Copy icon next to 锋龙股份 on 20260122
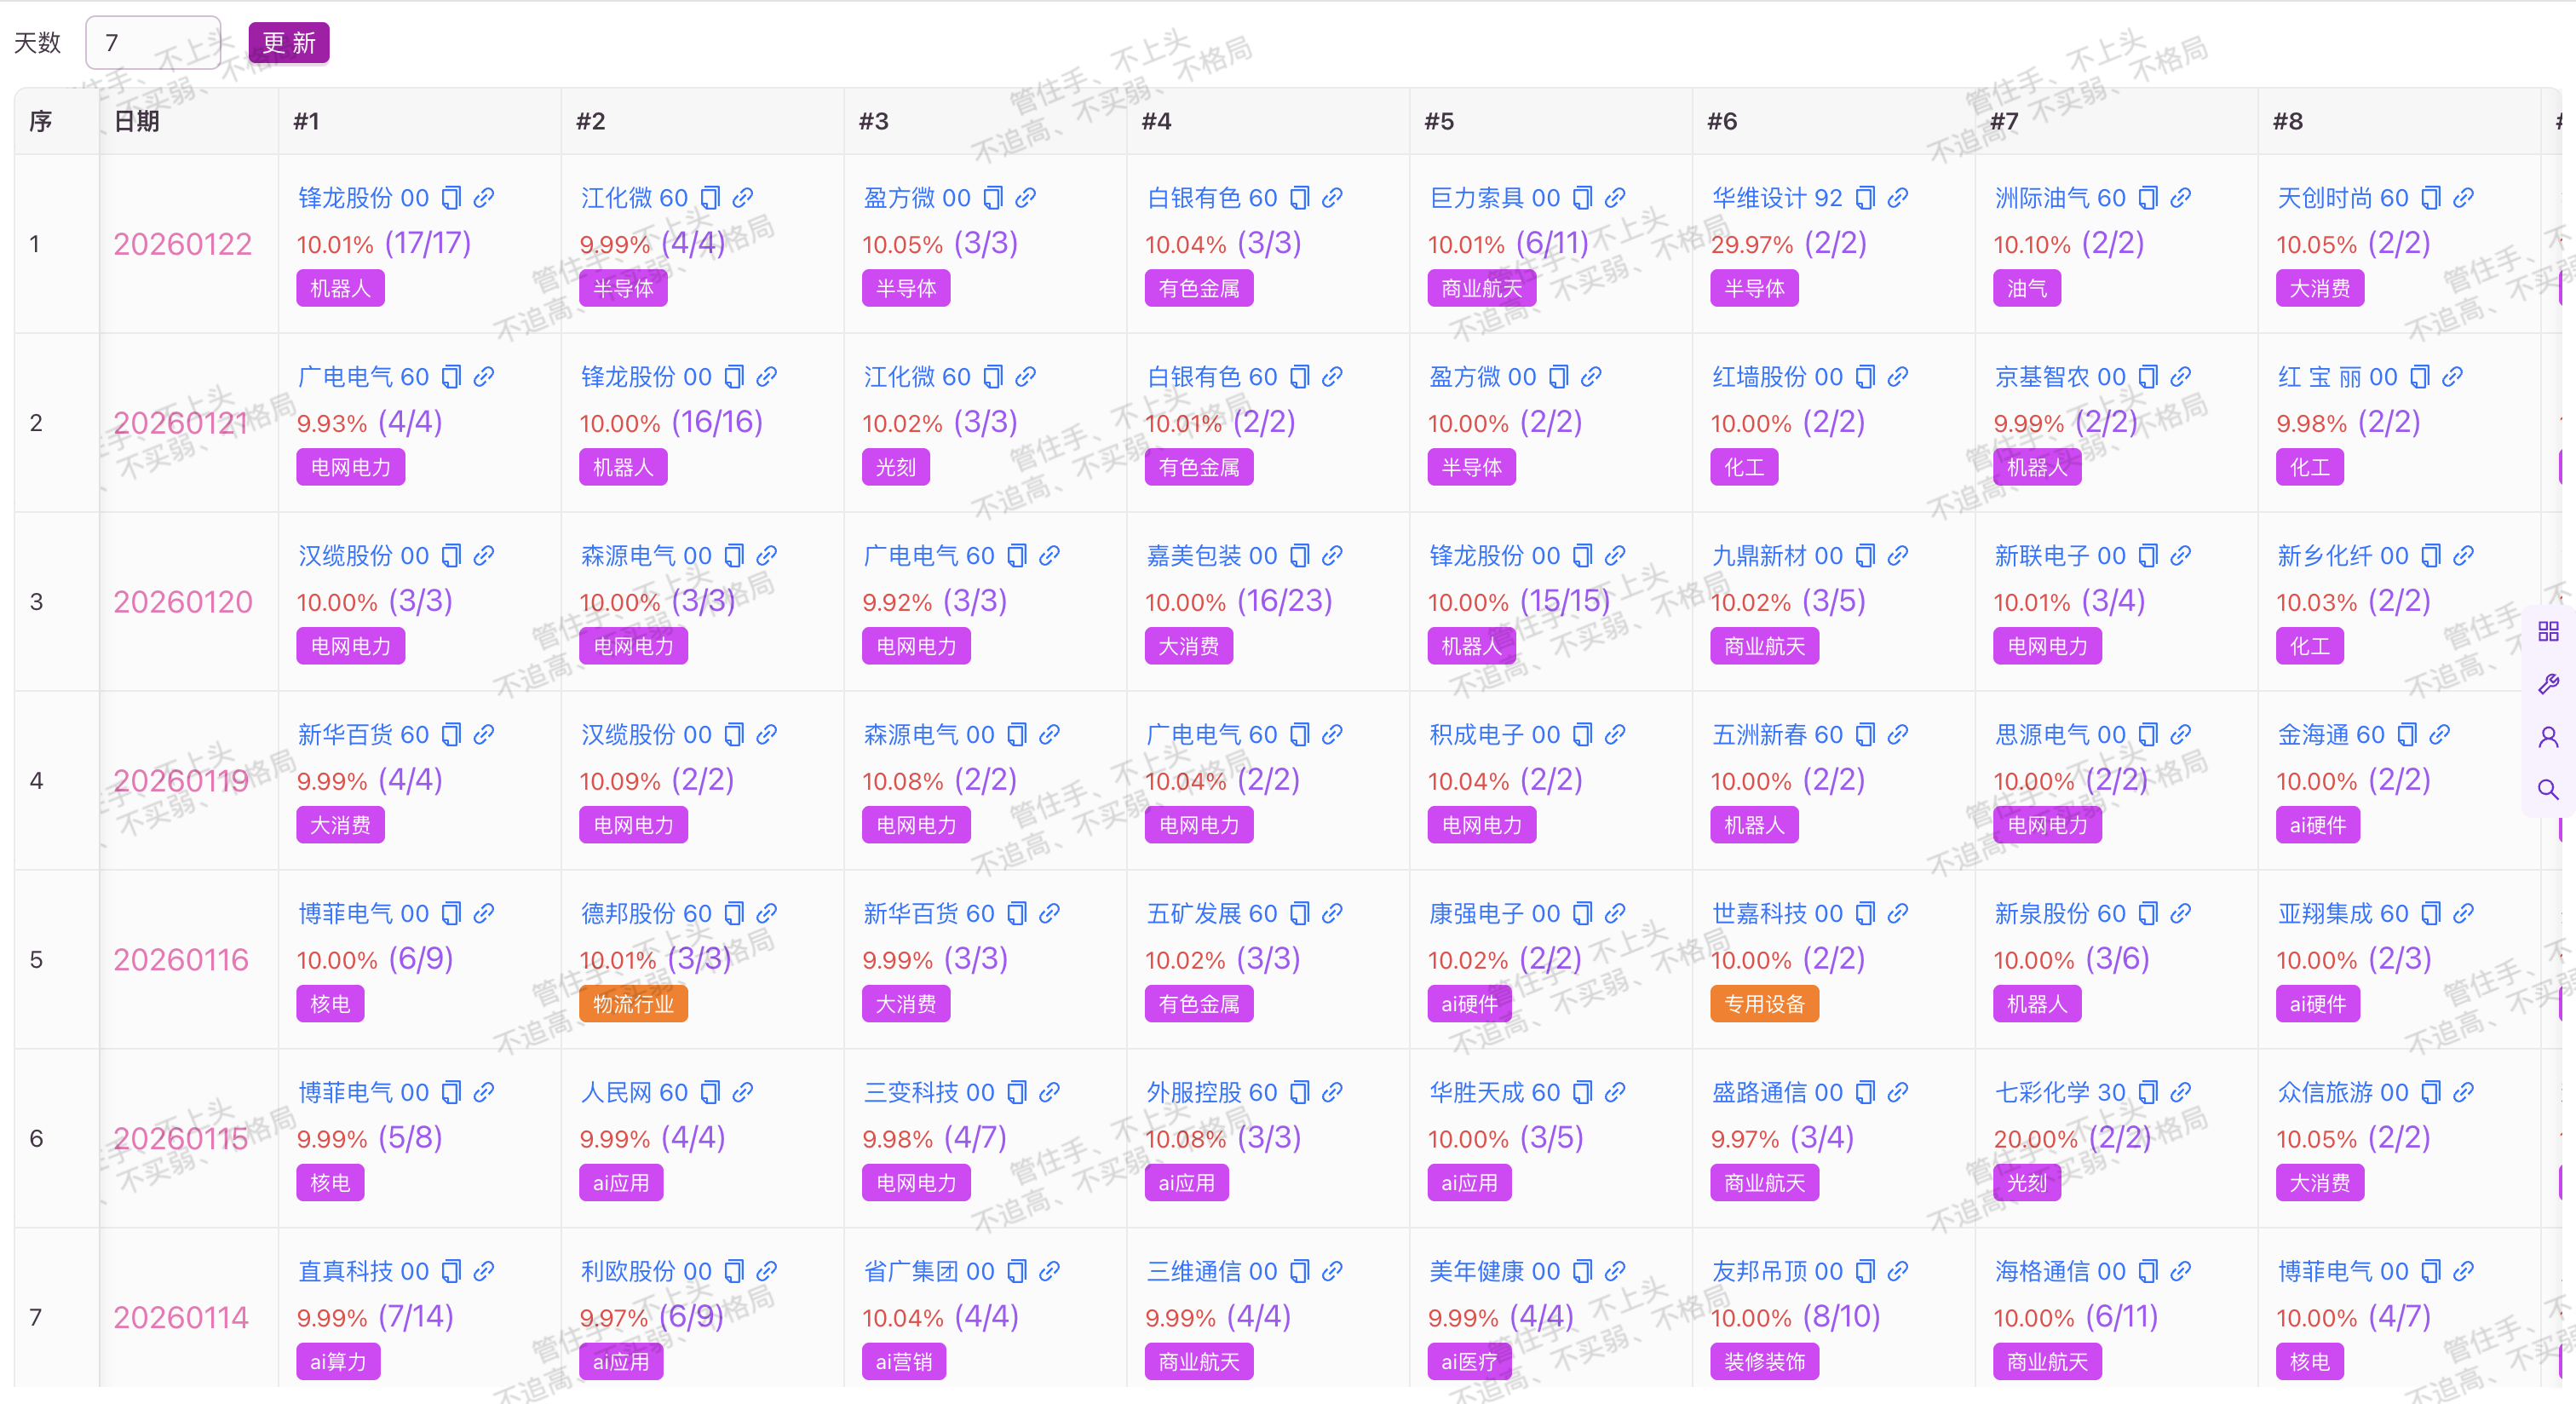The width and height of the screenshot is (2576, 1404). tap(451, 198)
